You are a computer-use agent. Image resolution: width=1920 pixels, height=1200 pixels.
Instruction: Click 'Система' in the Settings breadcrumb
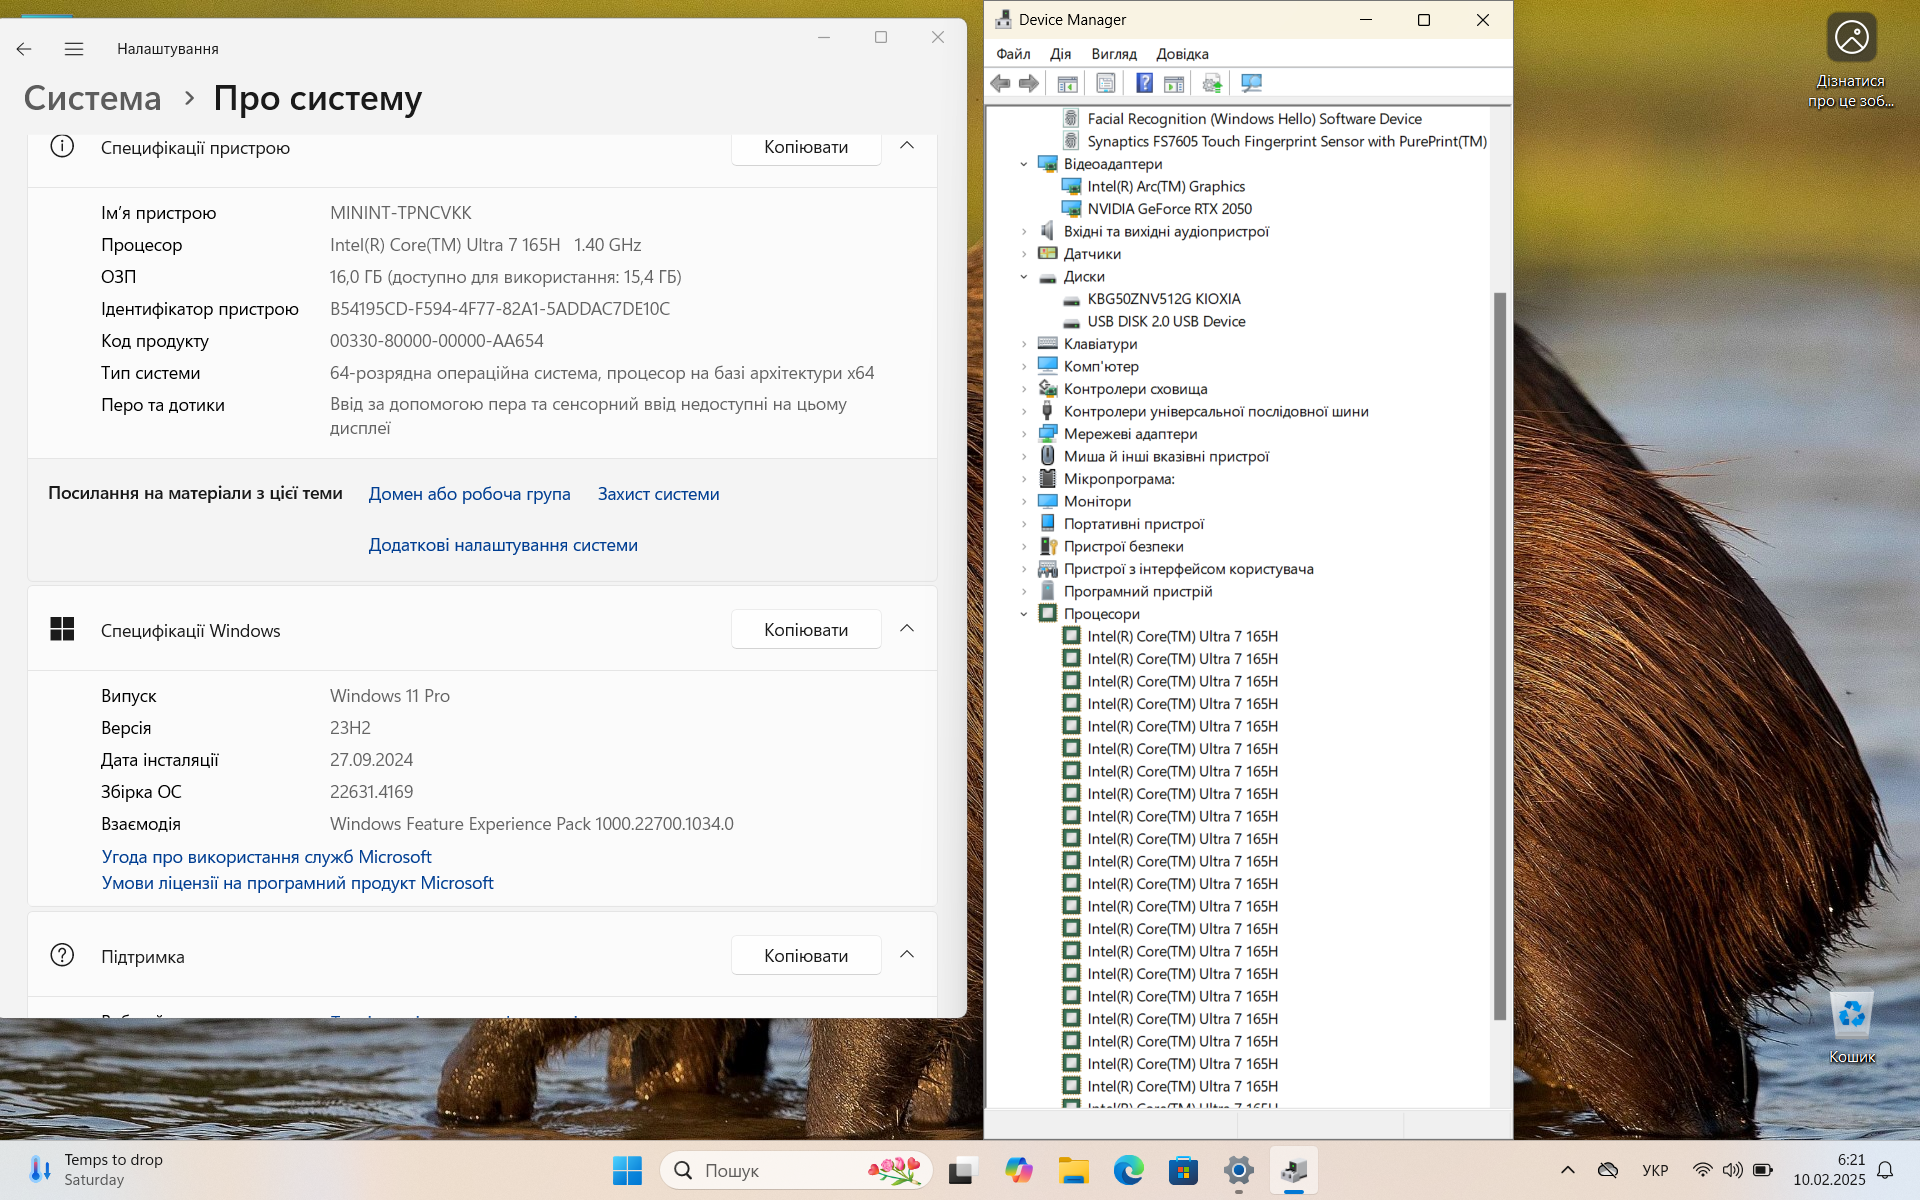coord(92,98)
